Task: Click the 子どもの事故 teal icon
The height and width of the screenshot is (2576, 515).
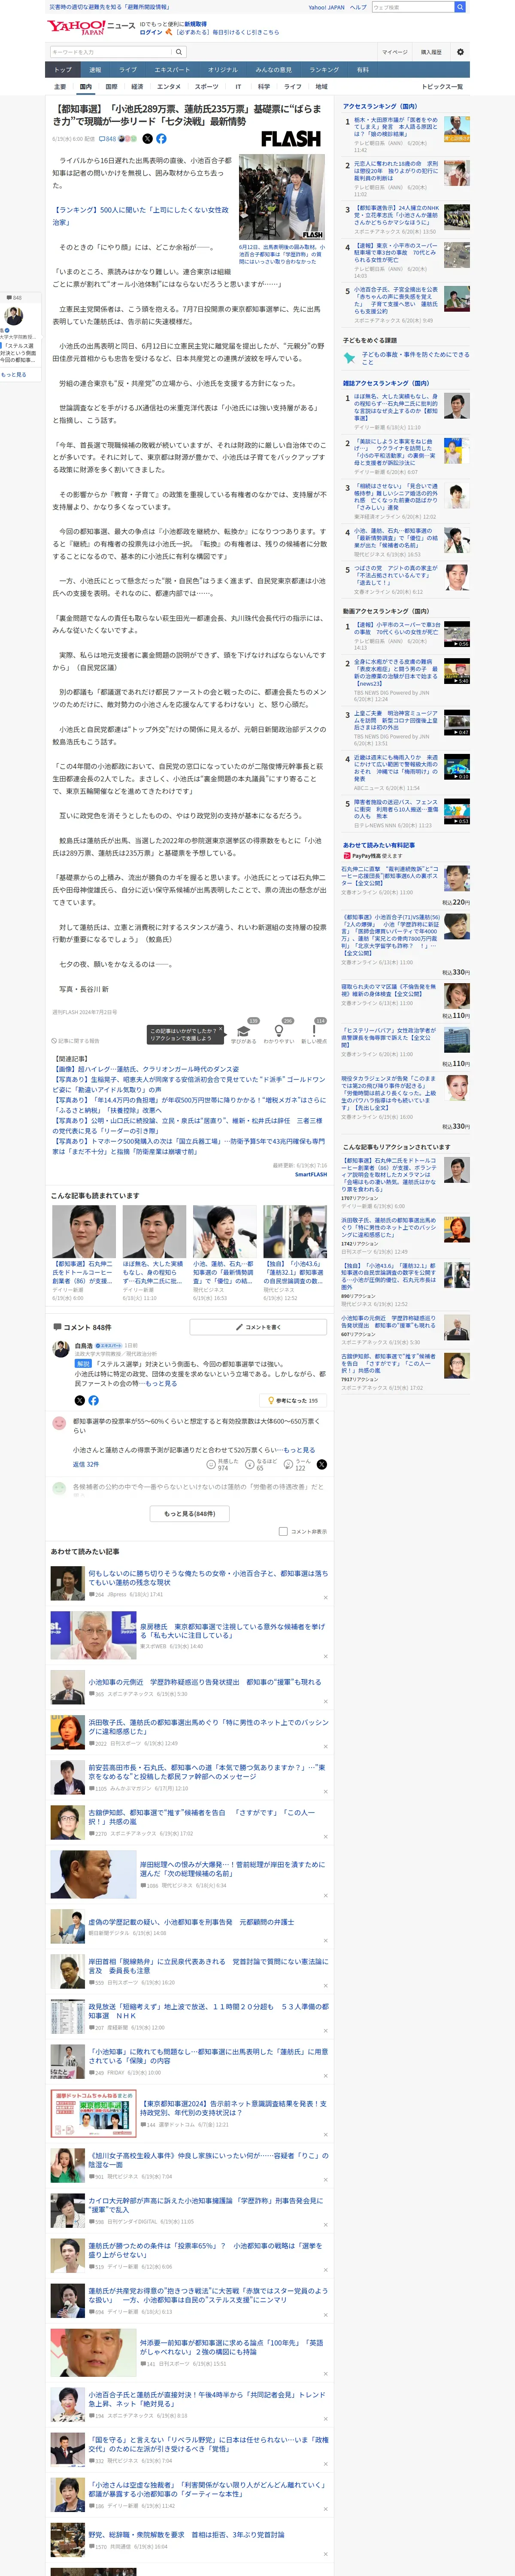Action: [x=350, y=357]
